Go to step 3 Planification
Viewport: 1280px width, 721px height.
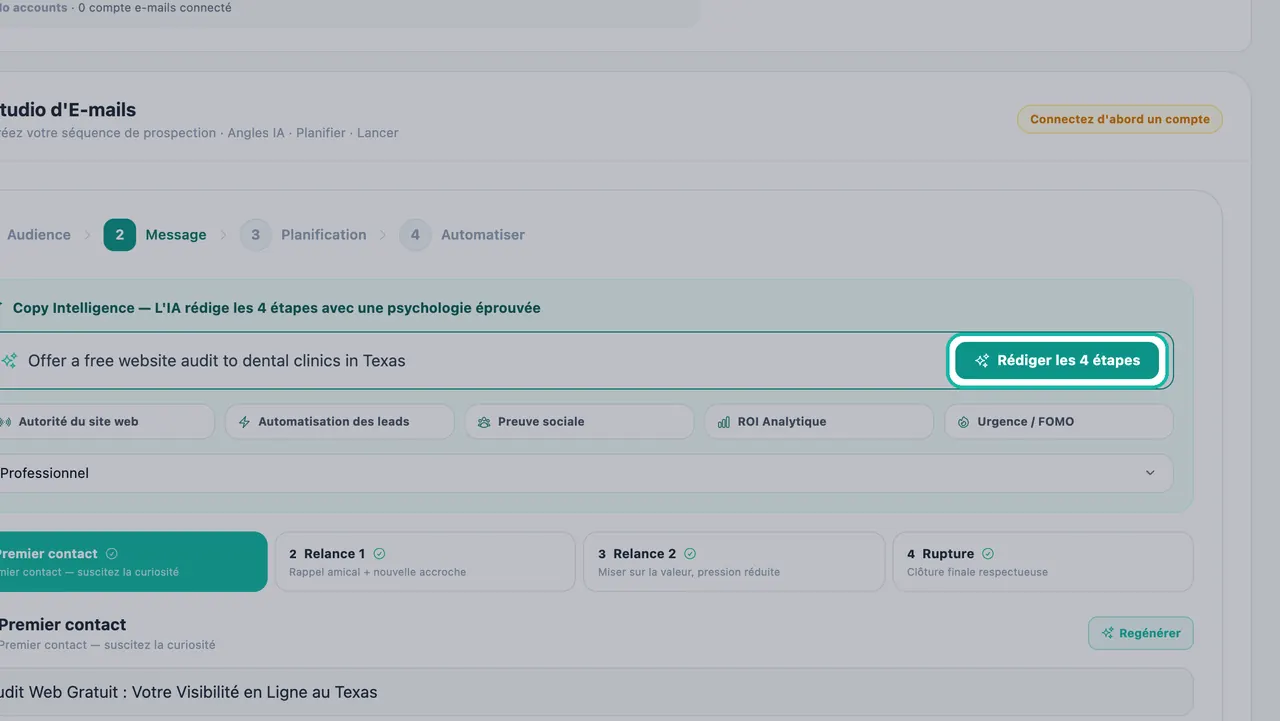coord(303,235)
